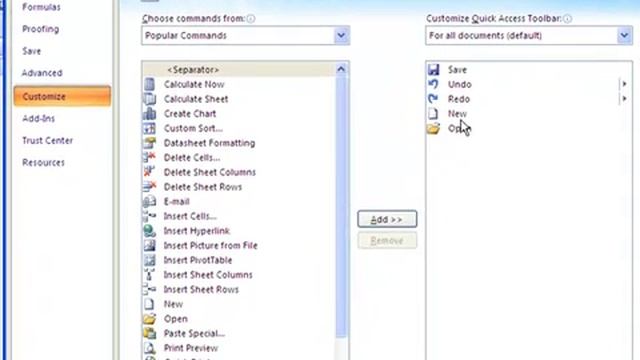The image size is (640, 360).
Task: Click the Remove button
Action: tap(387, 240)
